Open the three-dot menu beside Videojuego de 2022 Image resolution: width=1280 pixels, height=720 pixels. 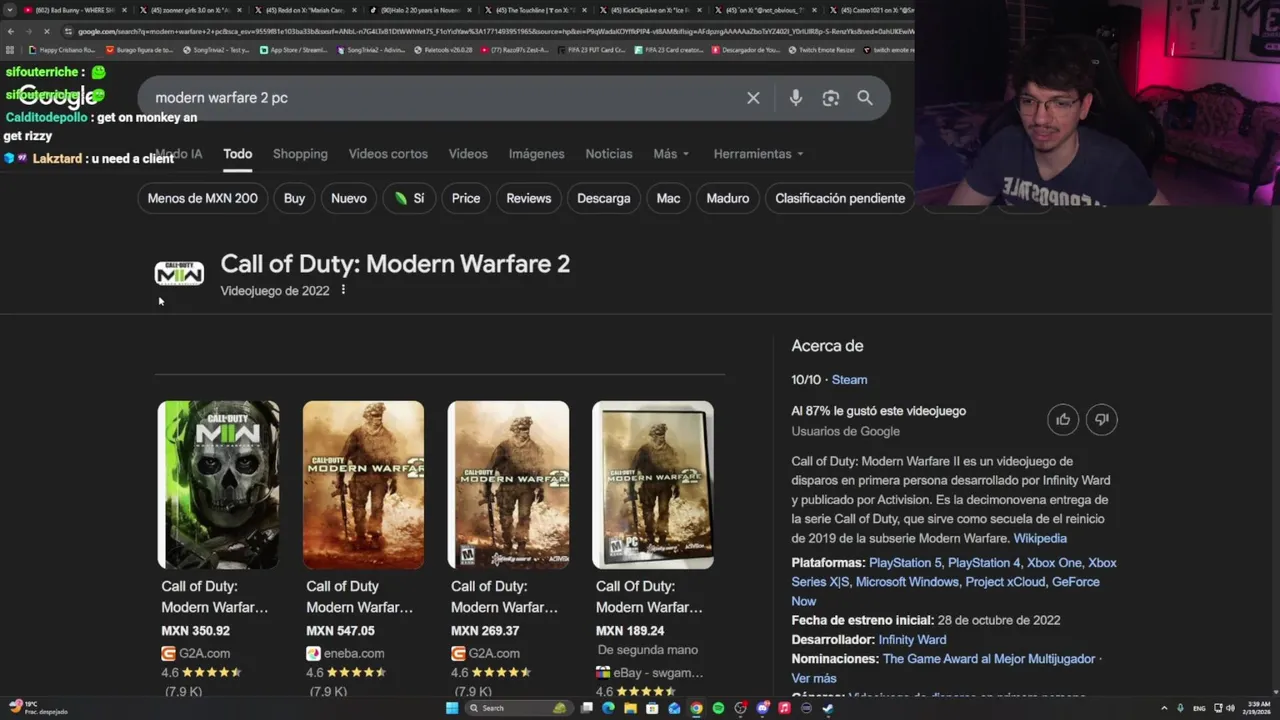343,290
